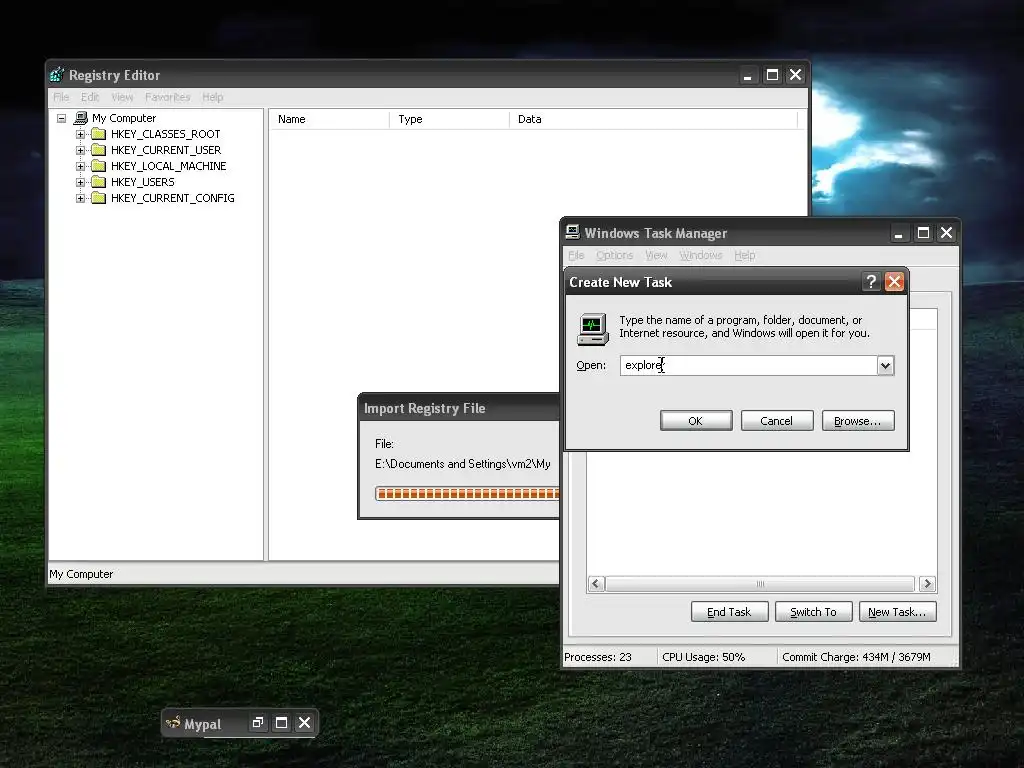Open Task Manager View menu
The image size is (1024, 768).
[x=656, y=255]
